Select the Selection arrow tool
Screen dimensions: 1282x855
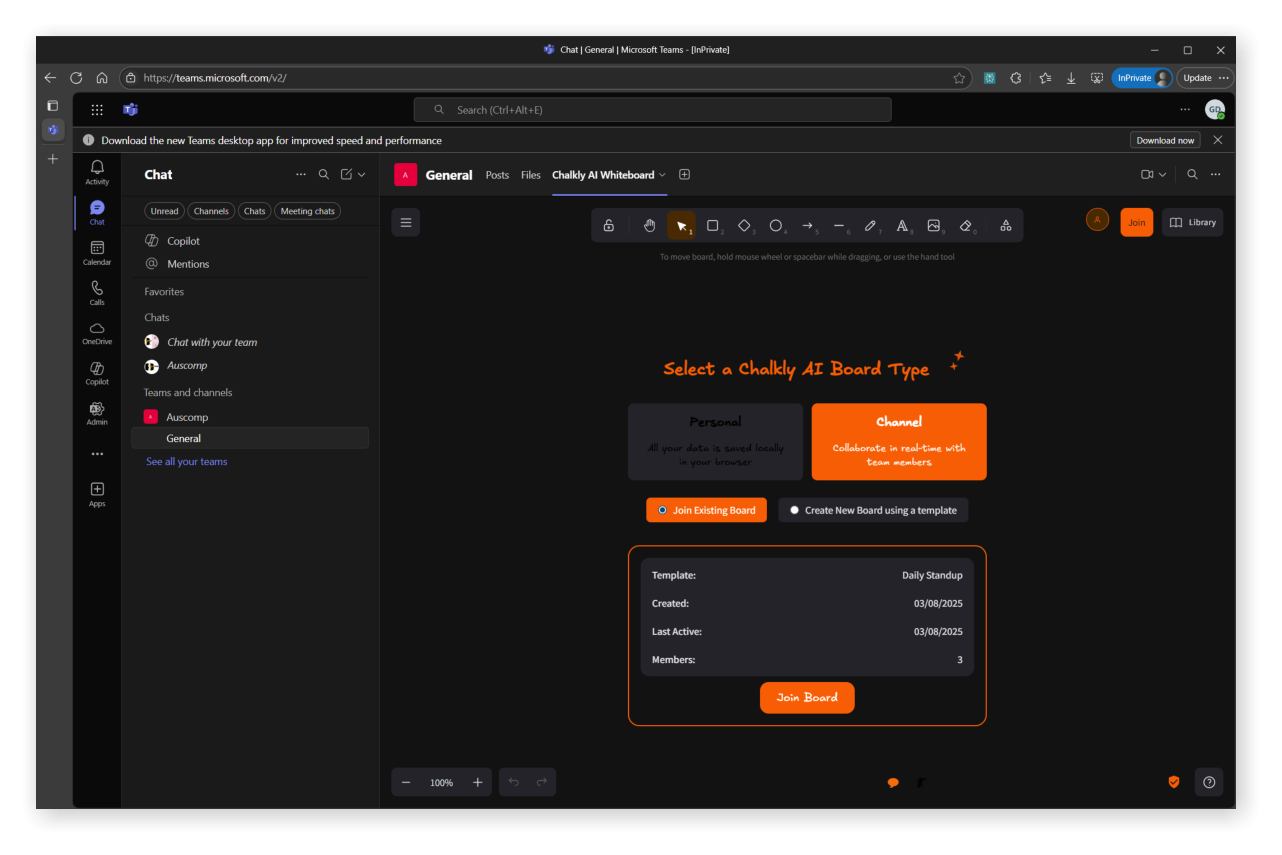pyautogui.click(x=681, y=226)
